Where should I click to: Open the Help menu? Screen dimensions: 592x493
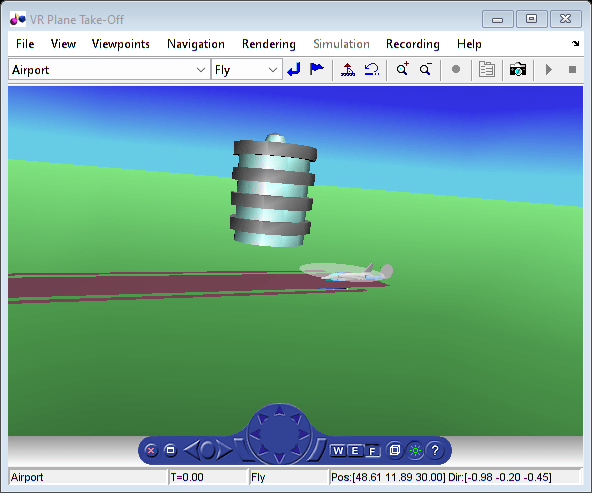pyautogui.click(x=469, y=44)
